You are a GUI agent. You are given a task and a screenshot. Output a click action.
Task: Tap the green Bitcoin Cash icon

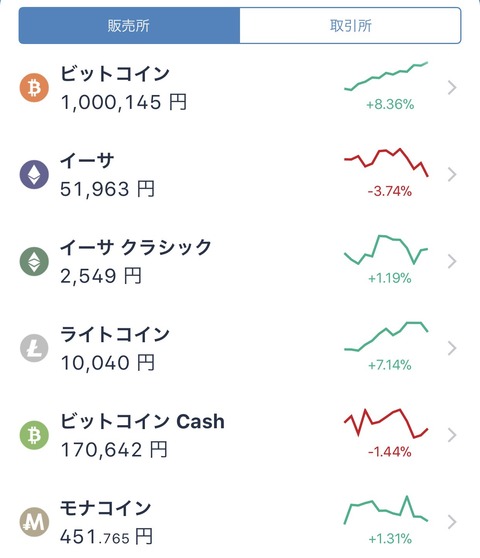34,435
